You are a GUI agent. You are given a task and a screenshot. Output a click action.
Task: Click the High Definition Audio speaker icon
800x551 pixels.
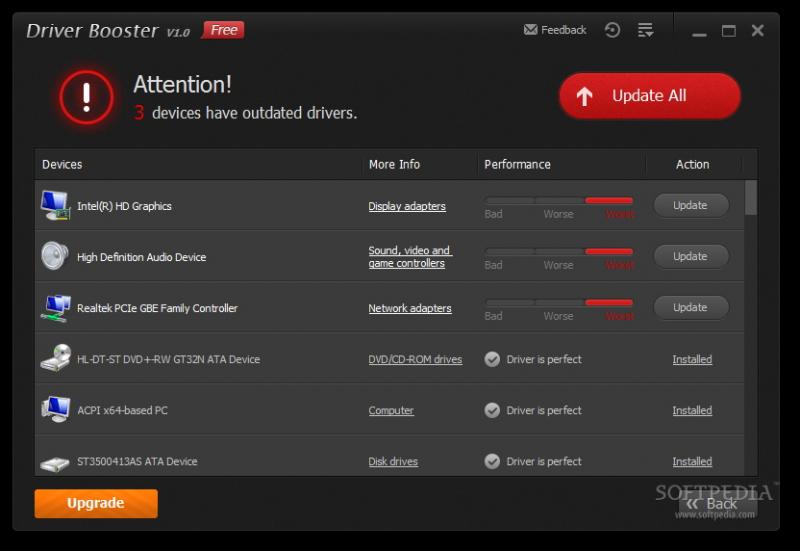(x=55, y=256)
